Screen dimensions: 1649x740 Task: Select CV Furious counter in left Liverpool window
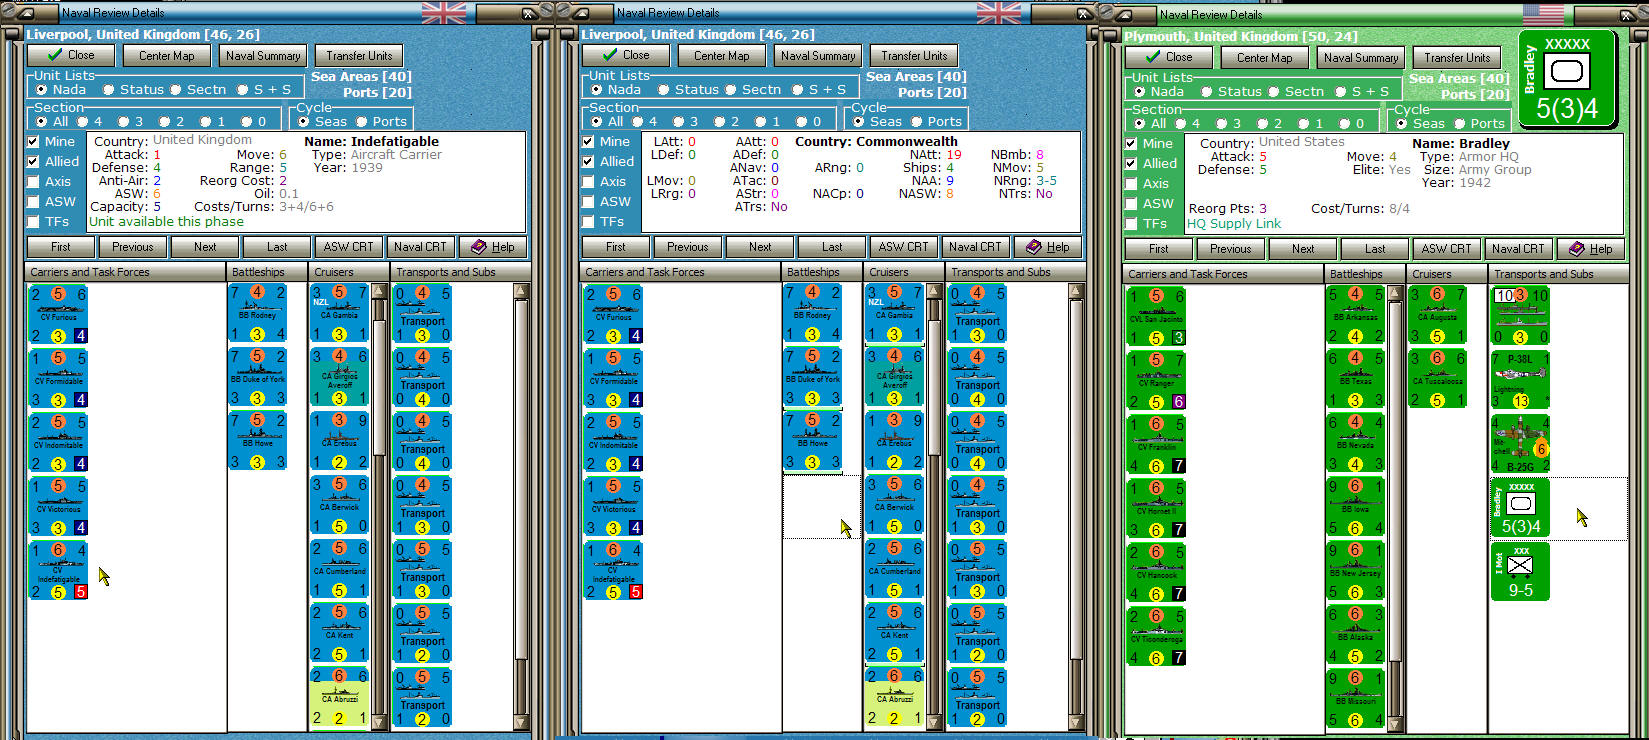(59, 315)
